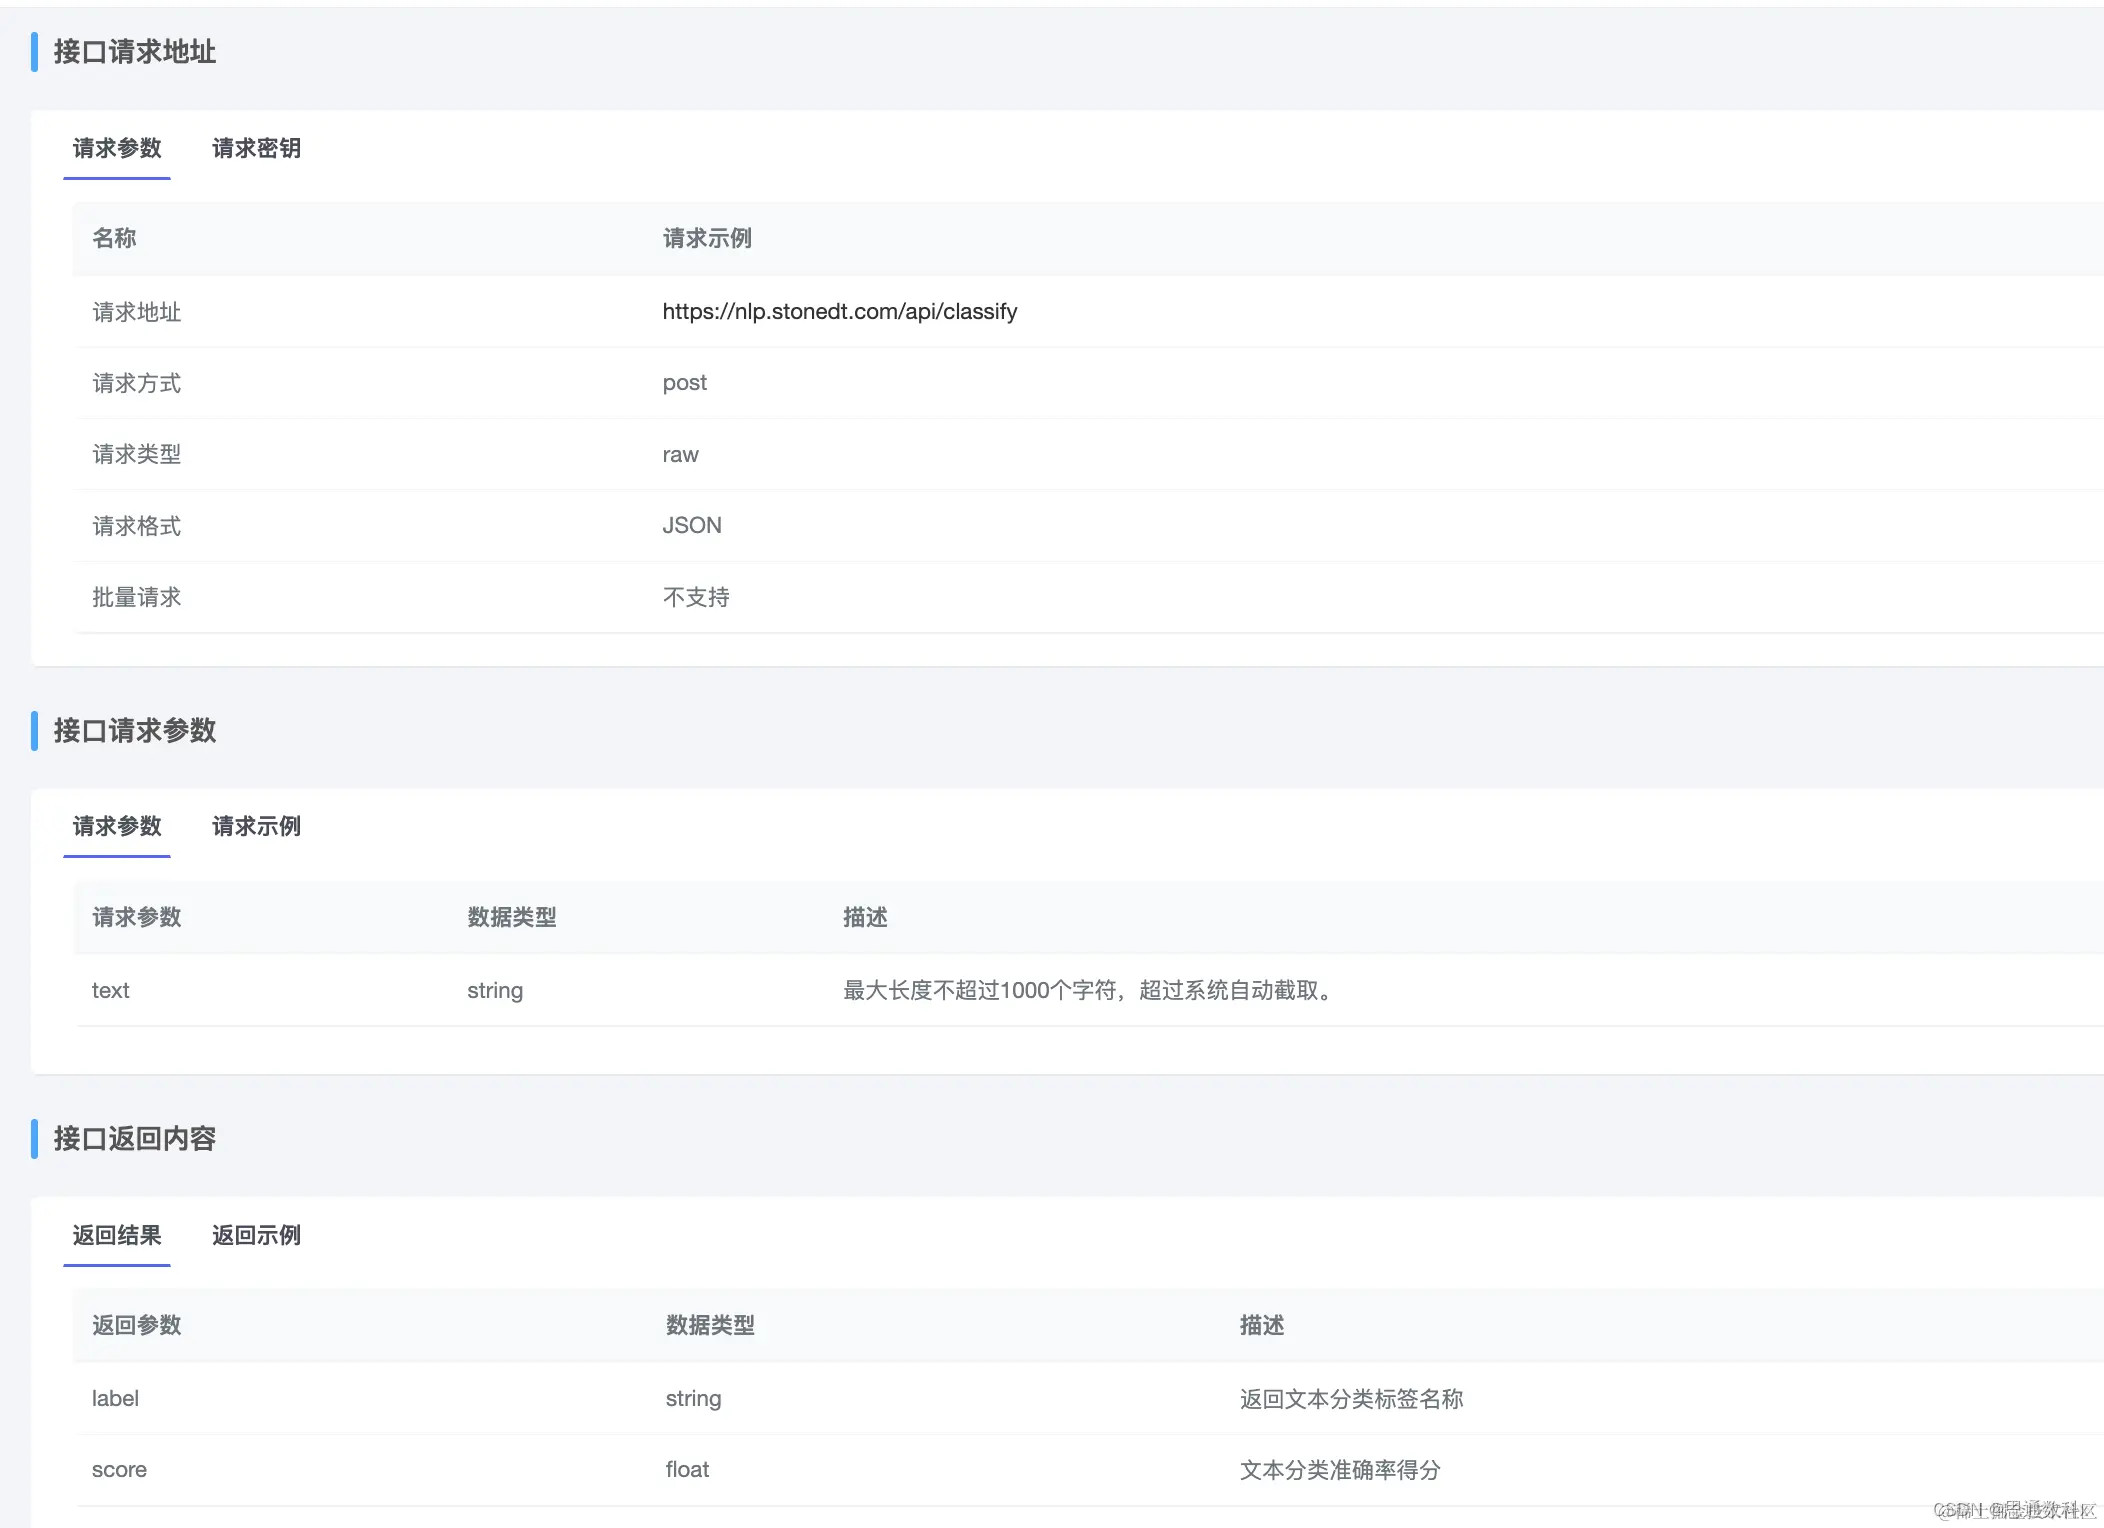Click the 1000-character limit description text

pyautogui.click(x=1089, y=990)
